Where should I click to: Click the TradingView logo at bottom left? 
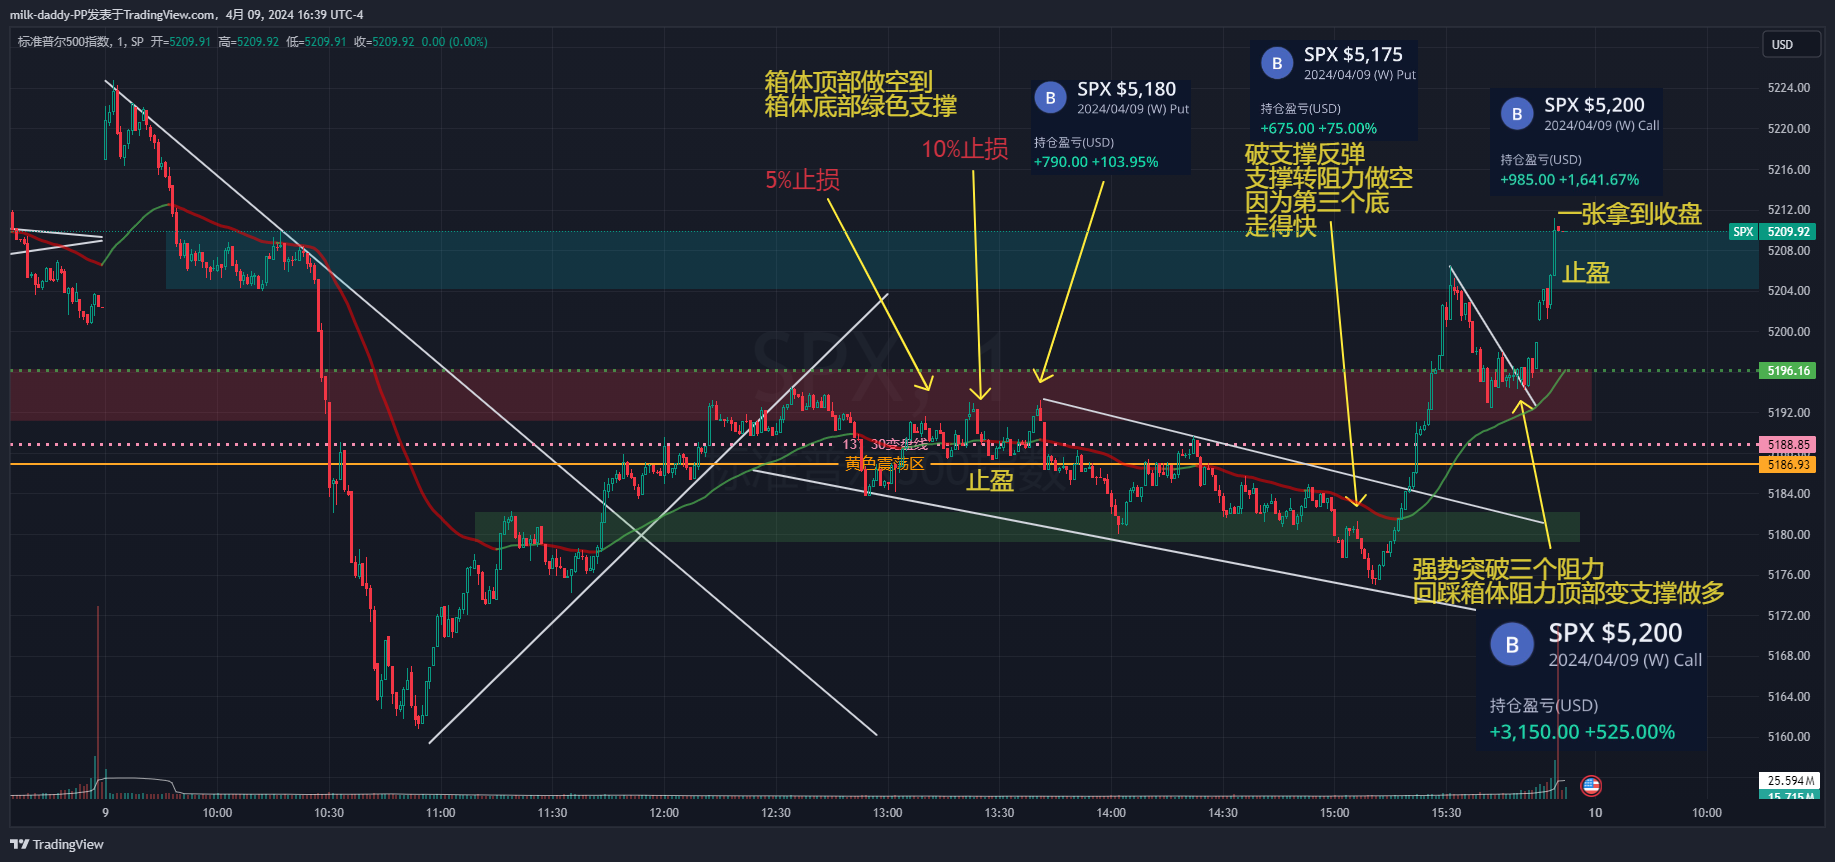coord(57,844)
